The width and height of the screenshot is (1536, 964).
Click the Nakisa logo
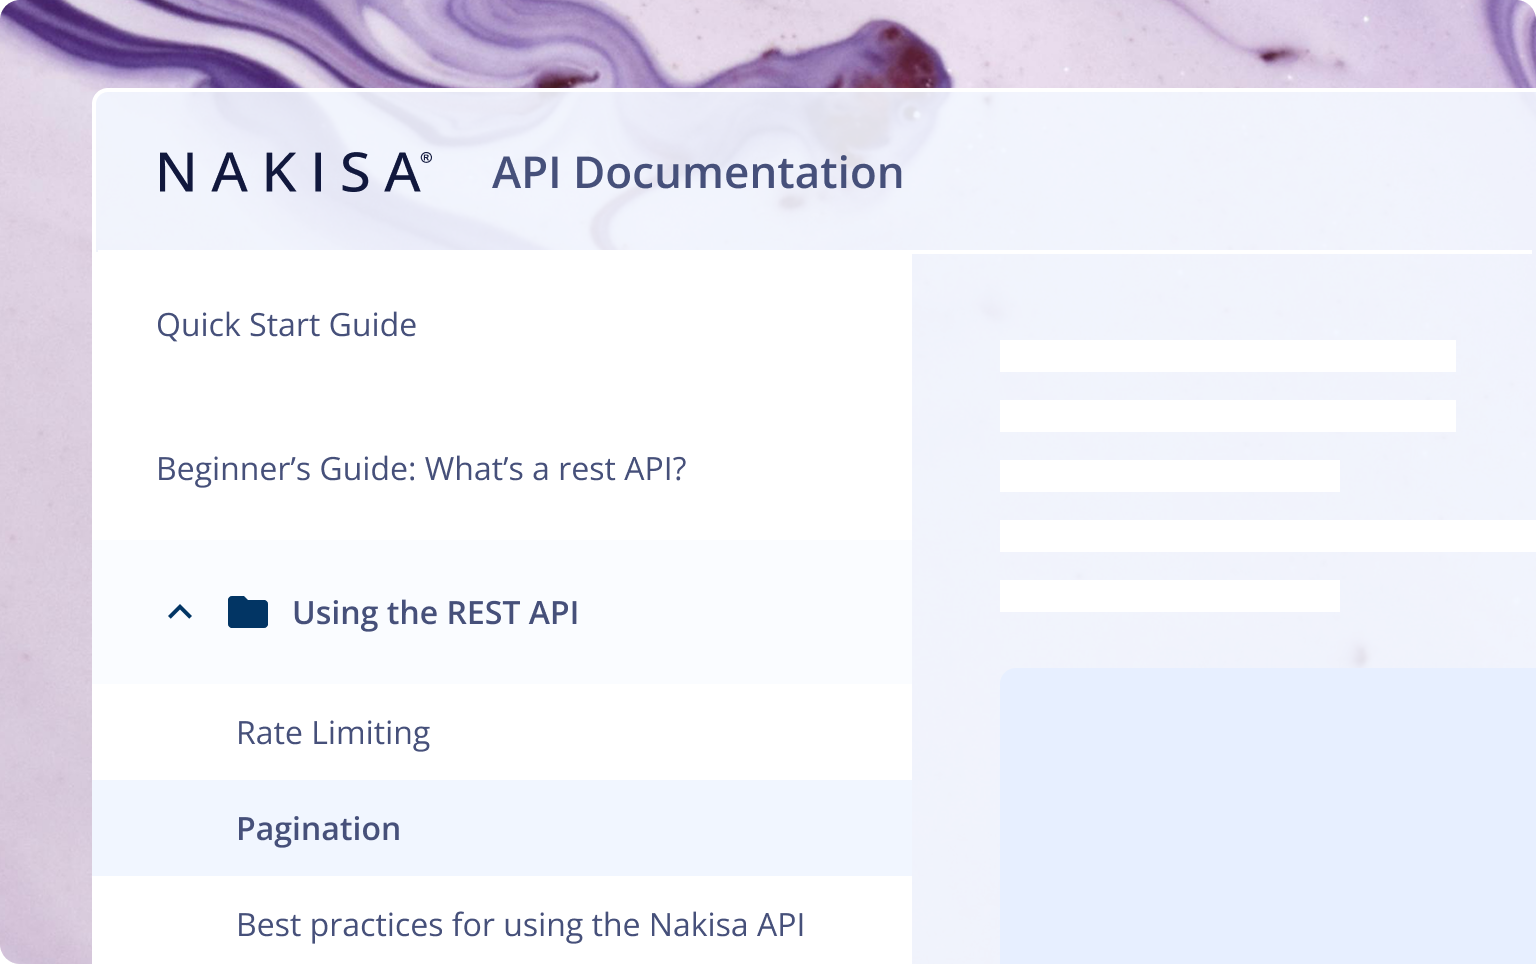(x=295, y=172)
